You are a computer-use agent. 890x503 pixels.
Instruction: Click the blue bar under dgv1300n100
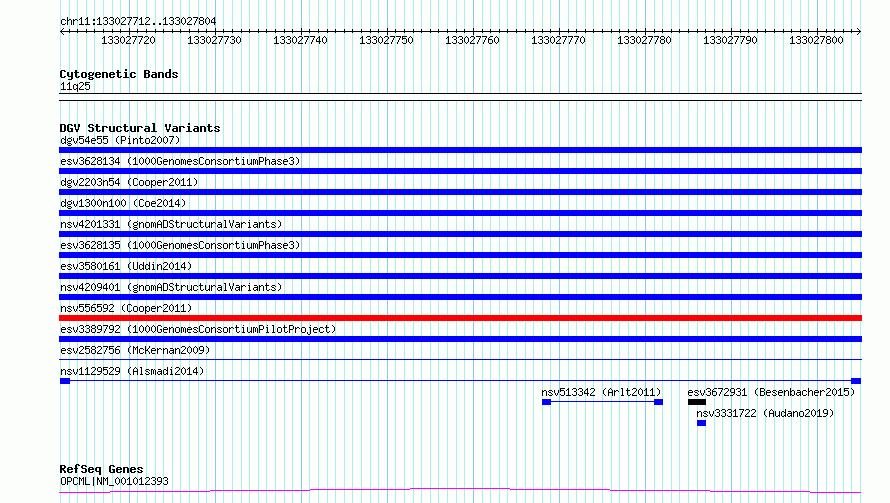(460, 213)
